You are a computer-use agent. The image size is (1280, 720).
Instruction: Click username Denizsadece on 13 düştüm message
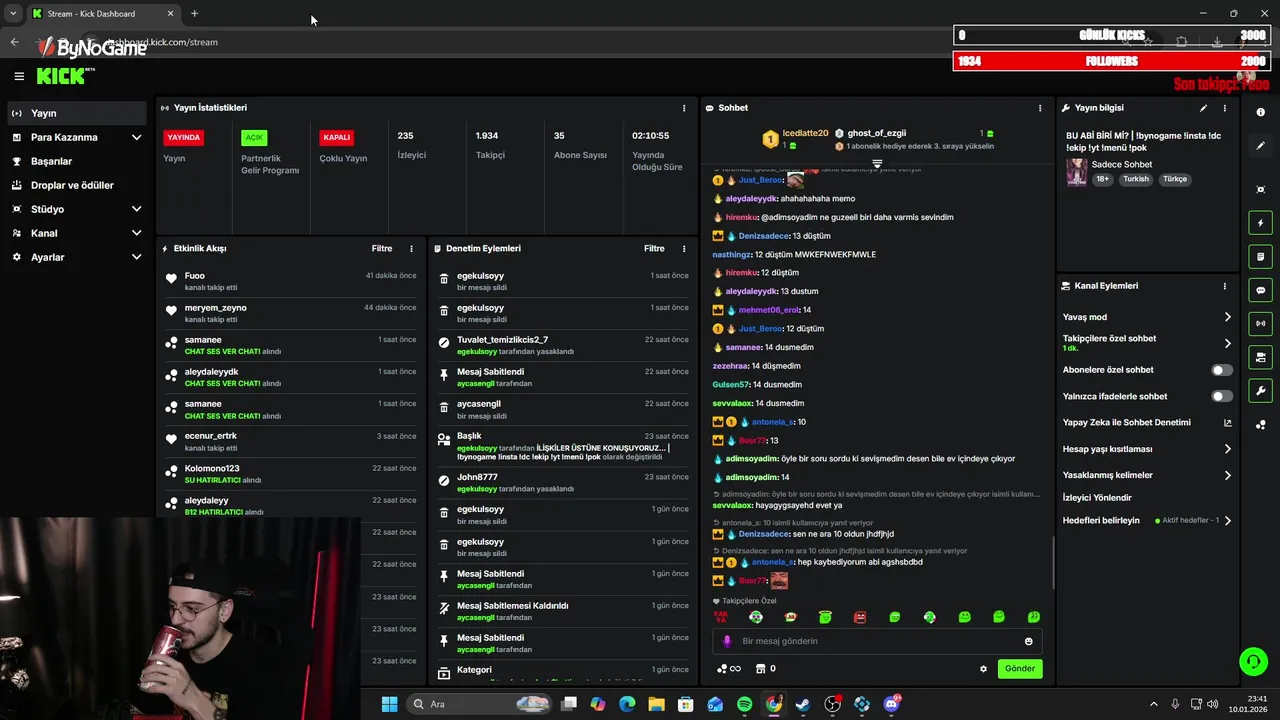[x=764, y=236]
